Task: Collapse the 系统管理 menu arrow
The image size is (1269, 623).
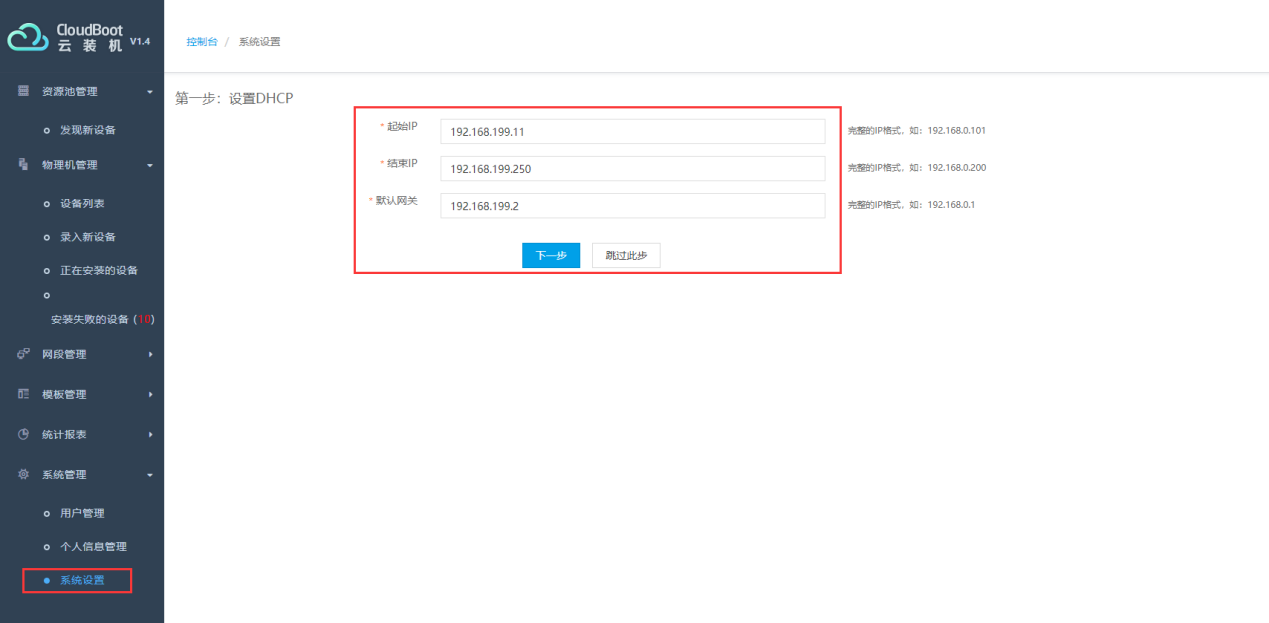Action: click(150, 475)
